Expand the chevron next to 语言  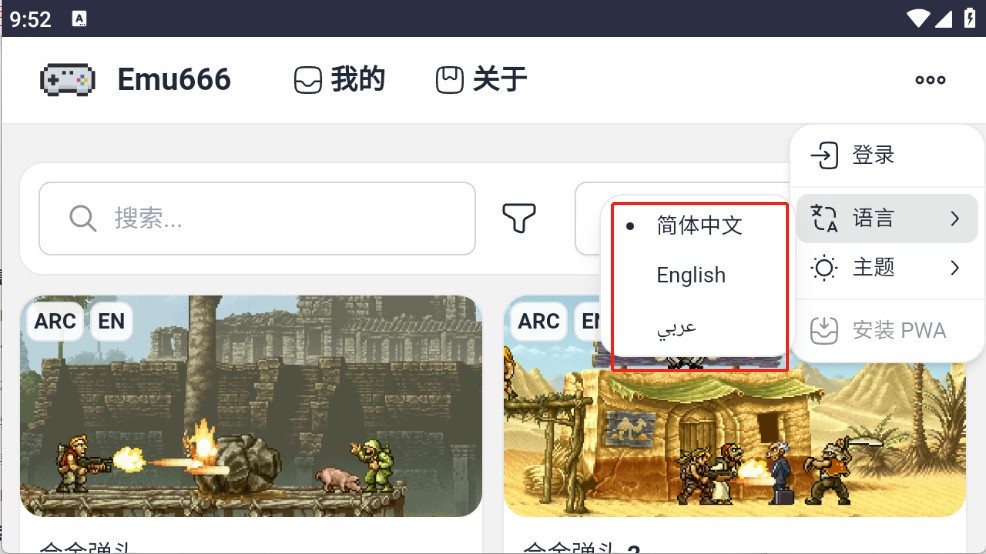point(955,218)
